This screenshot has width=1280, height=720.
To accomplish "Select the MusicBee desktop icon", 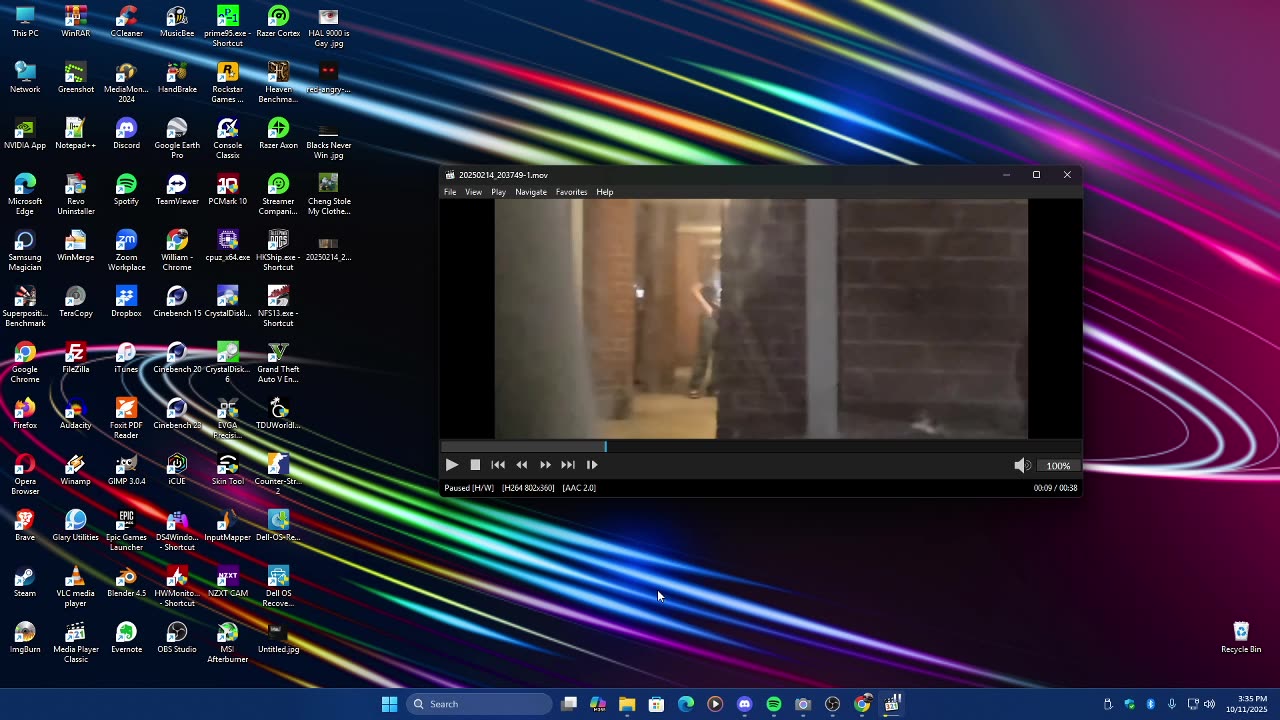I will tap(177, 22).
